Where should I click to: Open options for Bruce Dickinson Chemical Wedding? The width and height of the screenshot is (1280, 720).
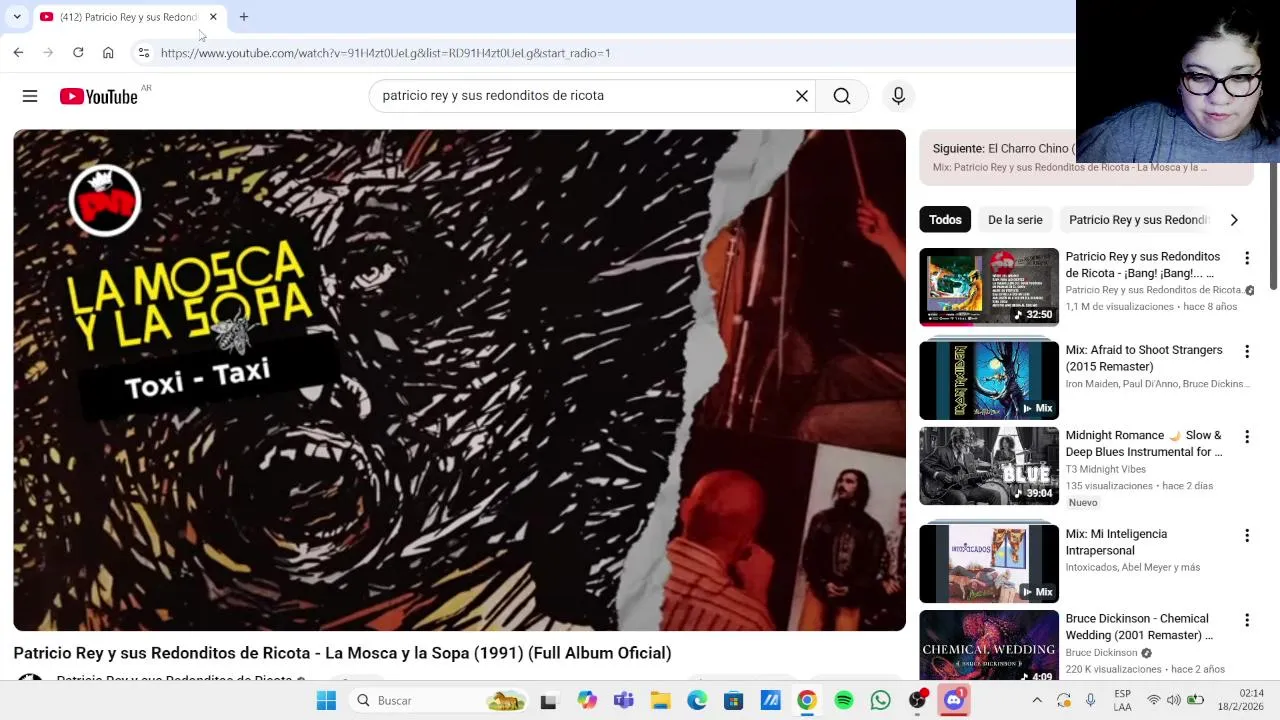point(1247,620)
